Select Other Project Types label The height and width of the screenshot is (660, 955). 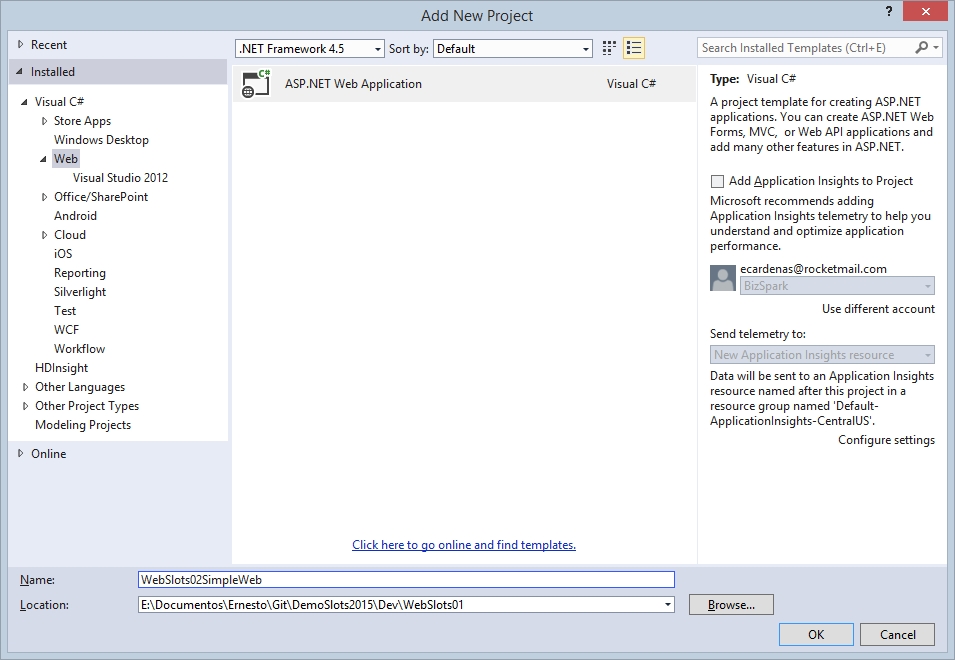87,406
